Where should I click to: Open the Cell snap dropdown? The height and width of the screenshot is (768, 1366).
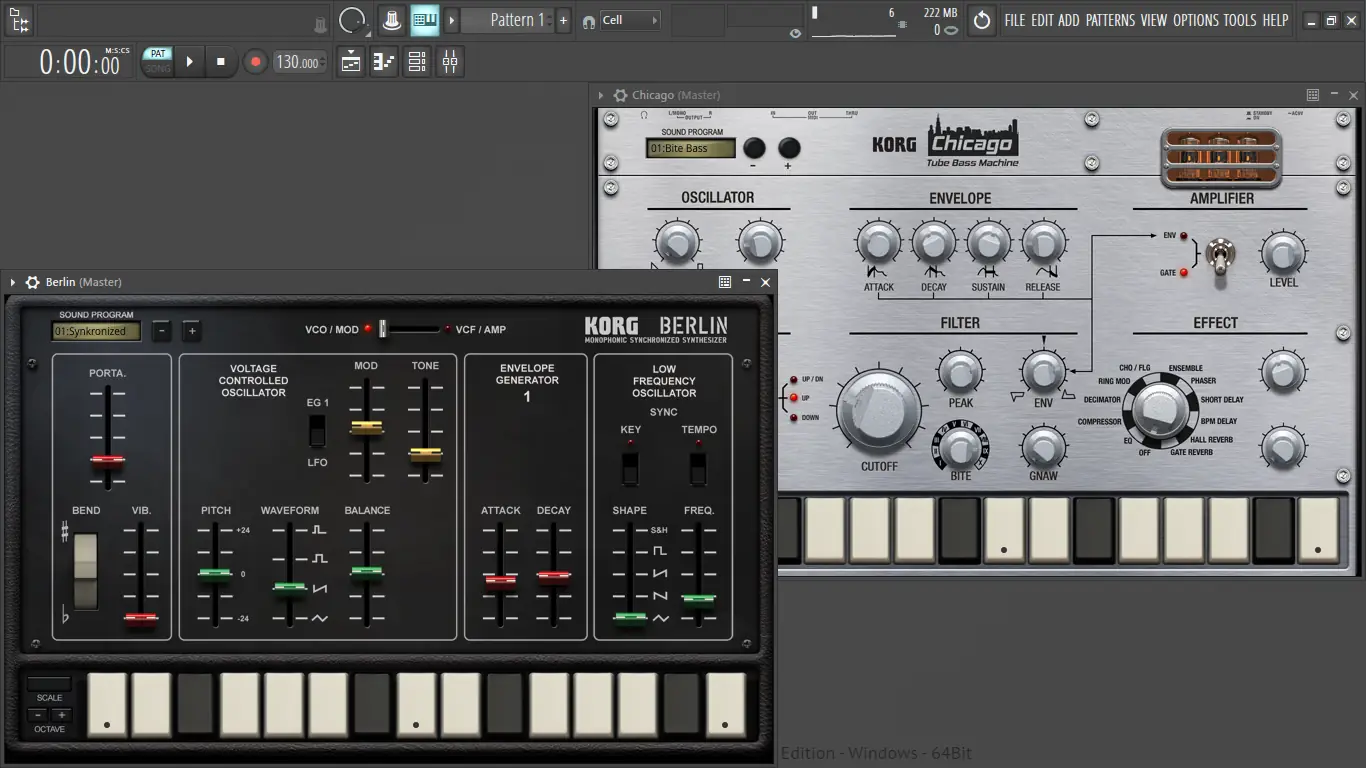pyautogui.click(x=629, y=20)
